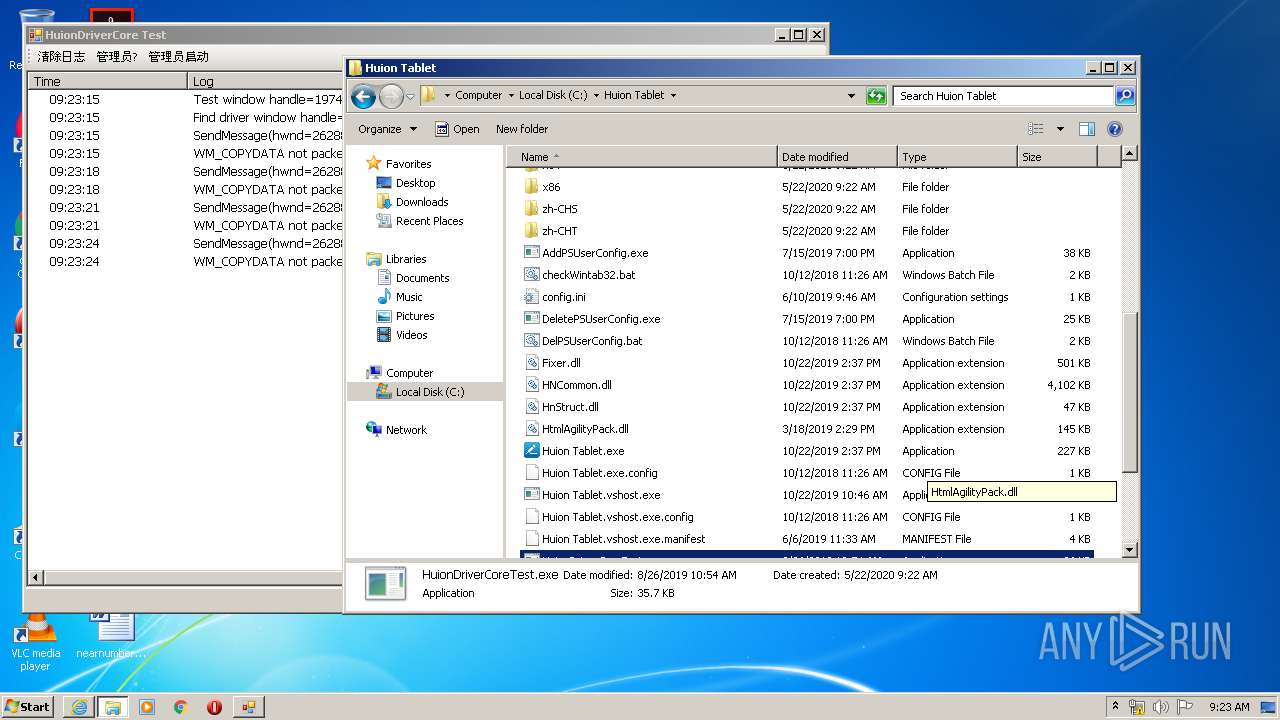Select HNCommon.dll file icon

coord(532,385)
